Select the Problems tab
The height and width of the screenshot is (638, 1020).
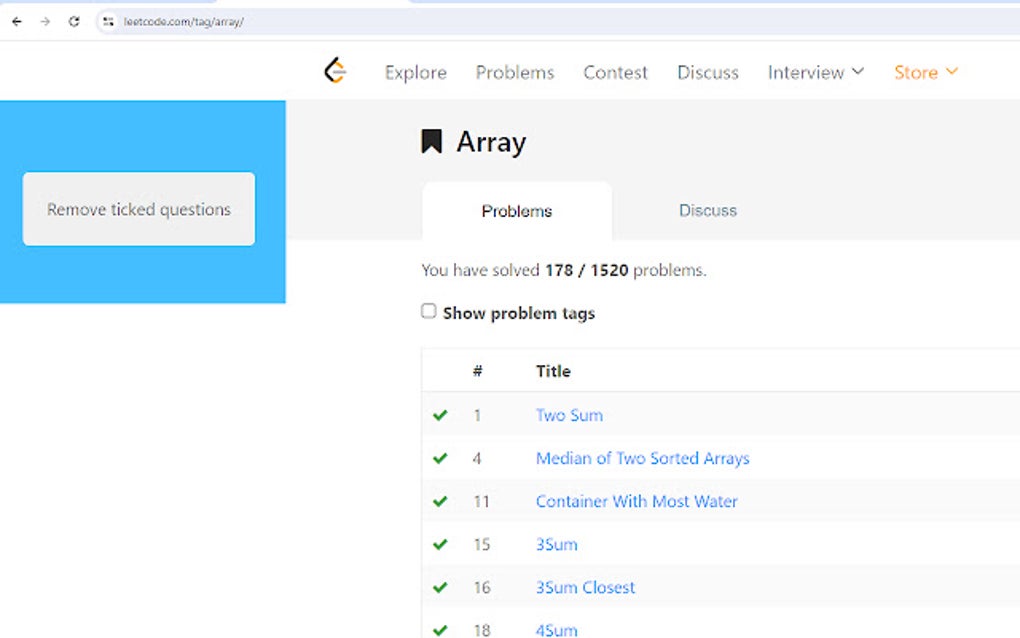(517, 211)
